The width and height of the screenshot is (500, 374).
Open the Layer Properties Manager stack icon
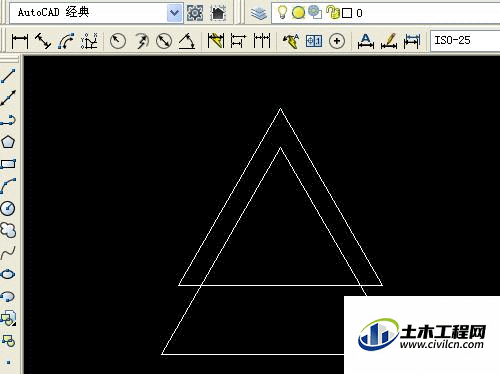pos(259,13)
